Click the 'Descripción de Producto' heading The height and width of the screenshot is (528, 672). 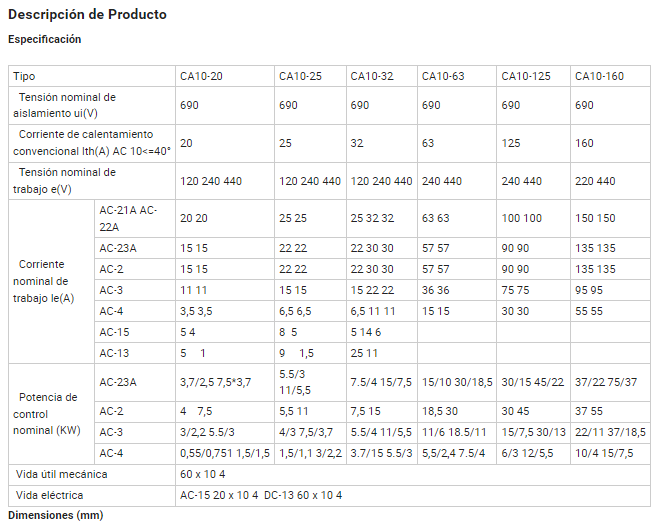(x=87, y=14)
